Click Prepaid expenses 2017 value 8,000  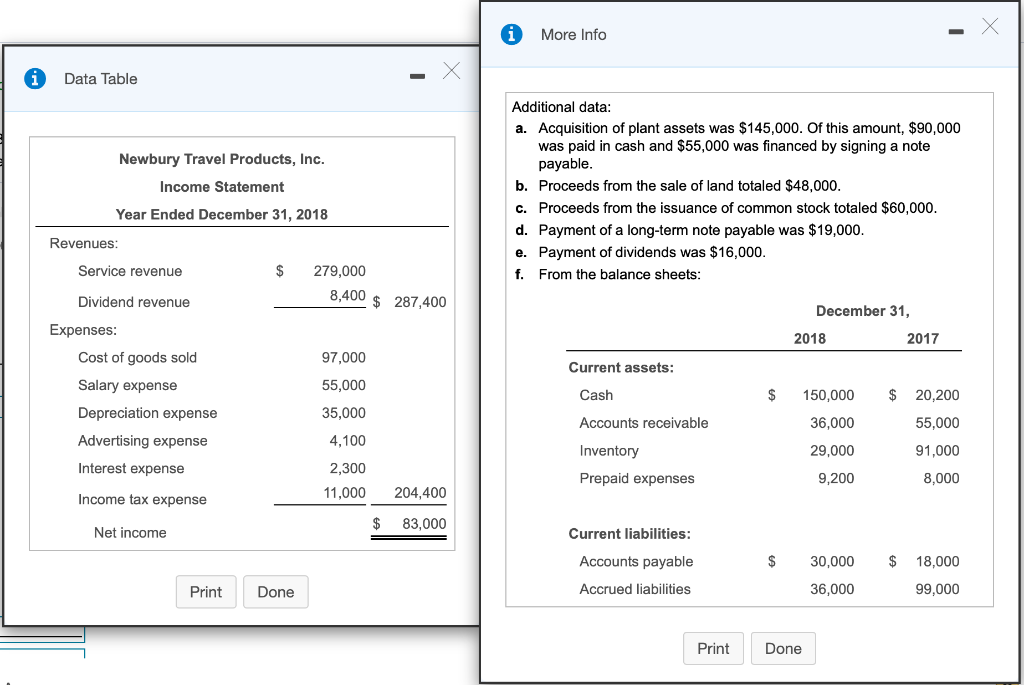[941, 479]
